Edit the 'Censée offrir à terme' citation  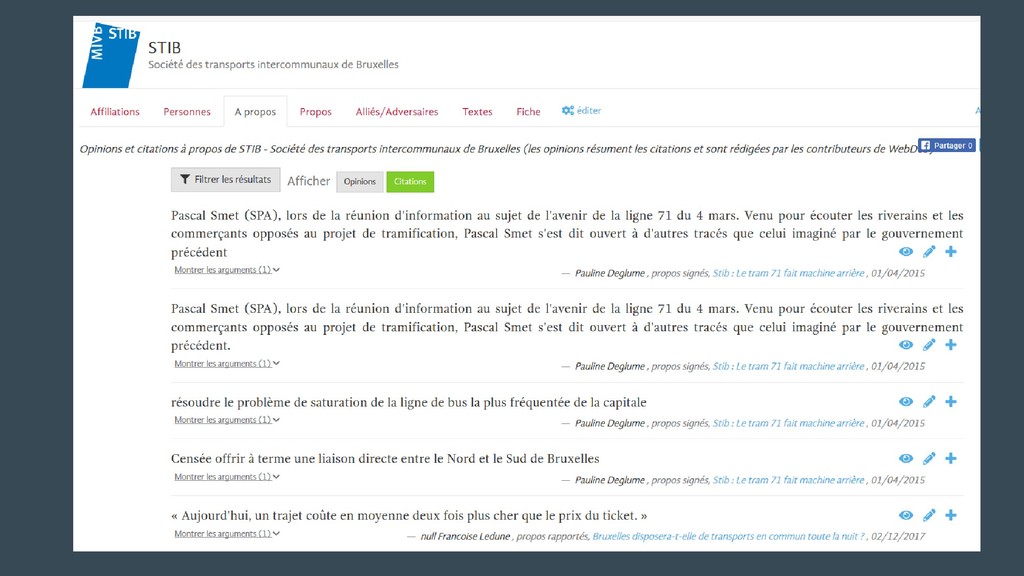[x=929, y=458]
